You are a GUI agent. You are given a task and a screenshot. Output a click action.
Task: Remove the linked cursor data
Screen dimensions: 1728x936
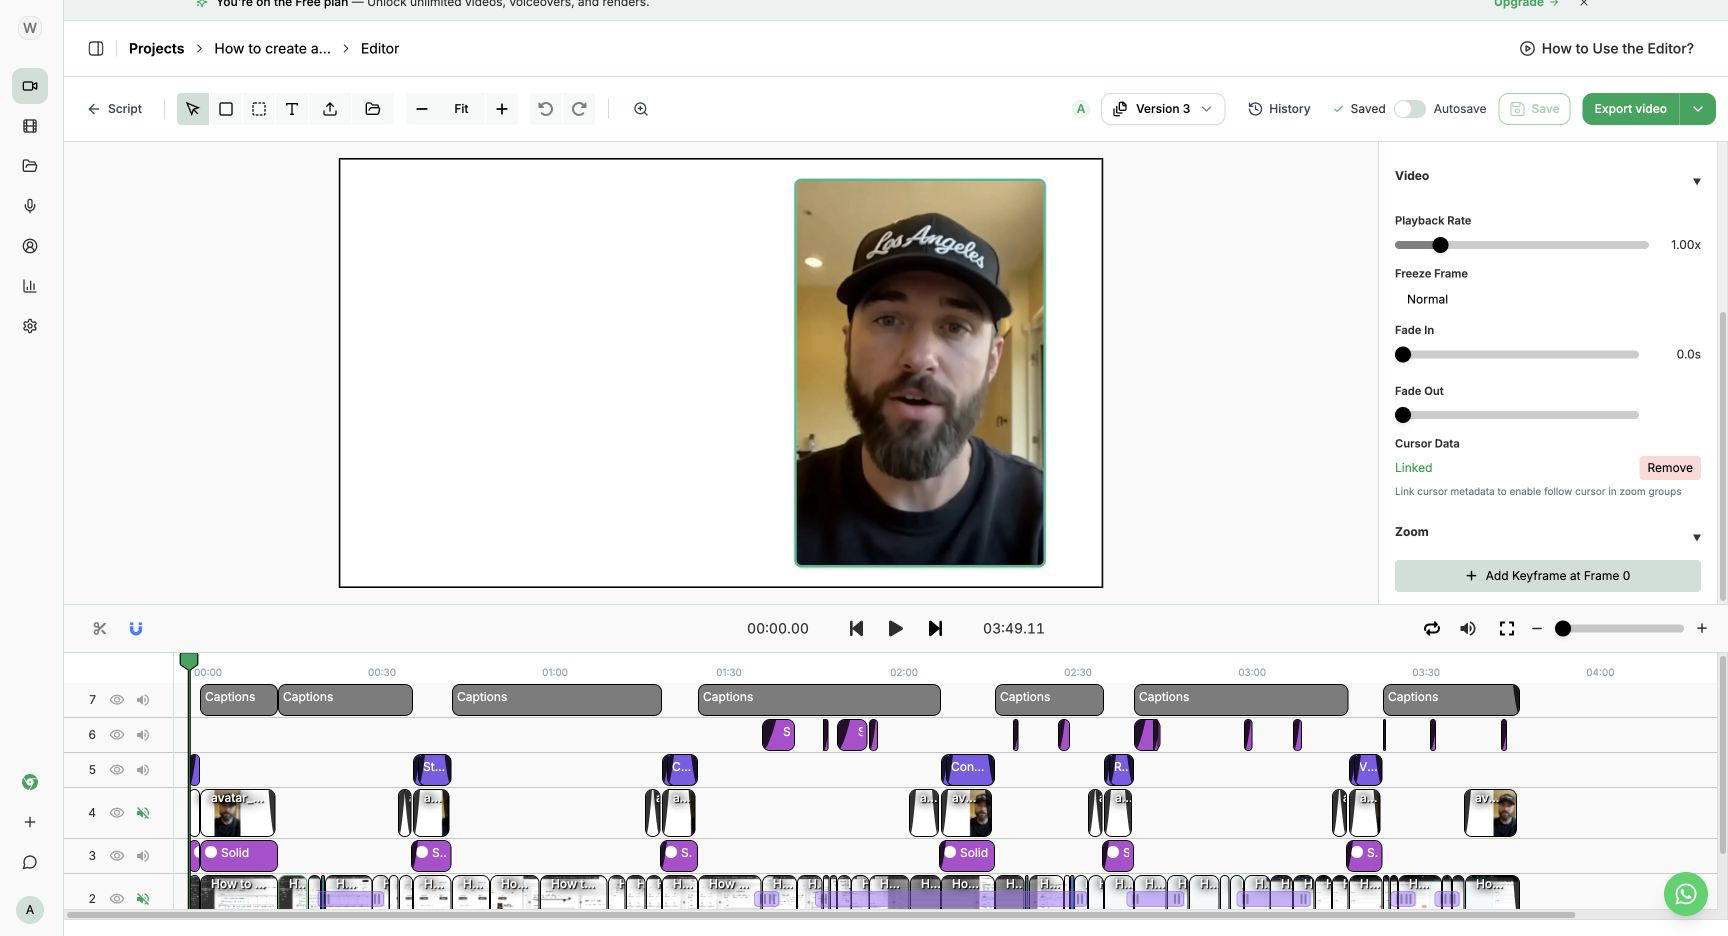(x=1670, y=468)
